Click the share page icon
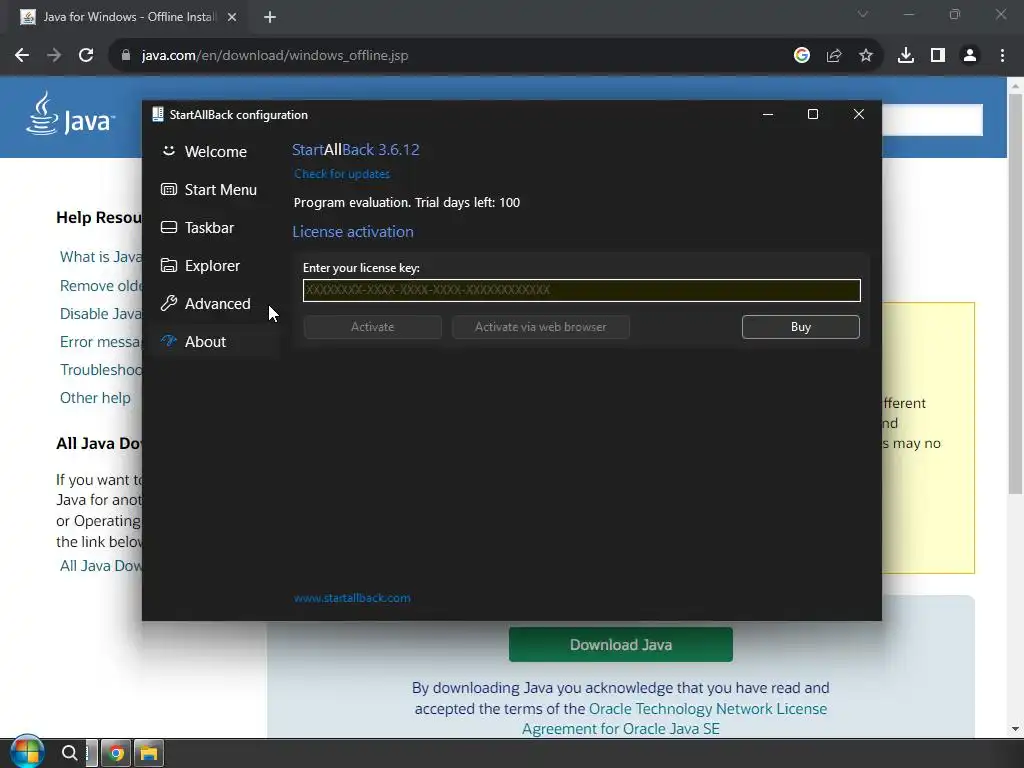Viewport: 1024px width, 768px height. coord(834,56)
